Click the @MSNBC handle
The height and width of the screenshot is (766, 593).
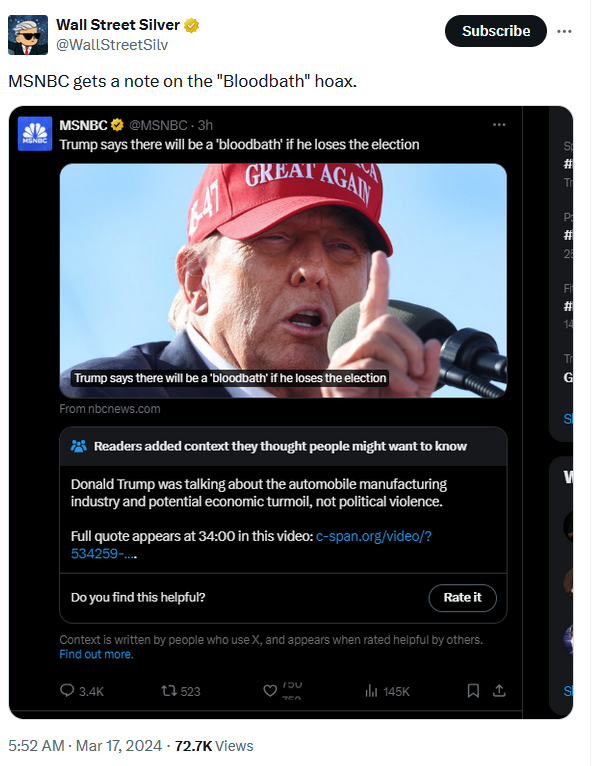click(158, 125)
